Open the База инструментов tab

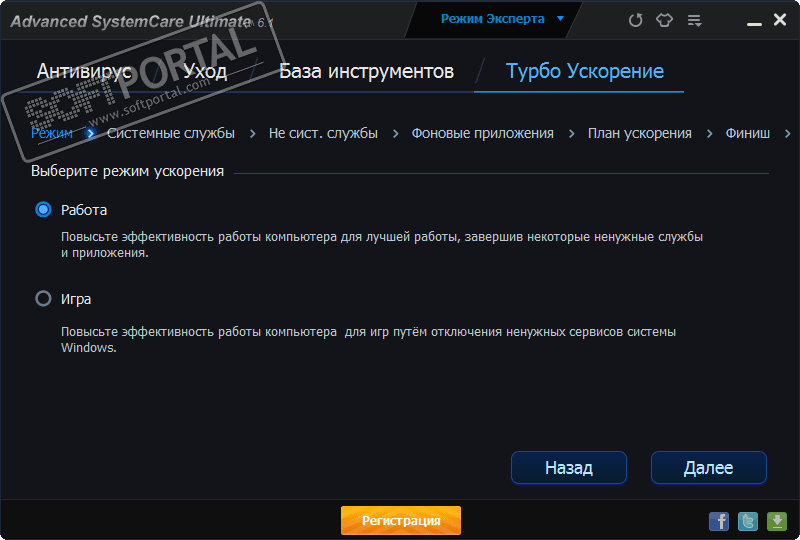click(366, 71)
